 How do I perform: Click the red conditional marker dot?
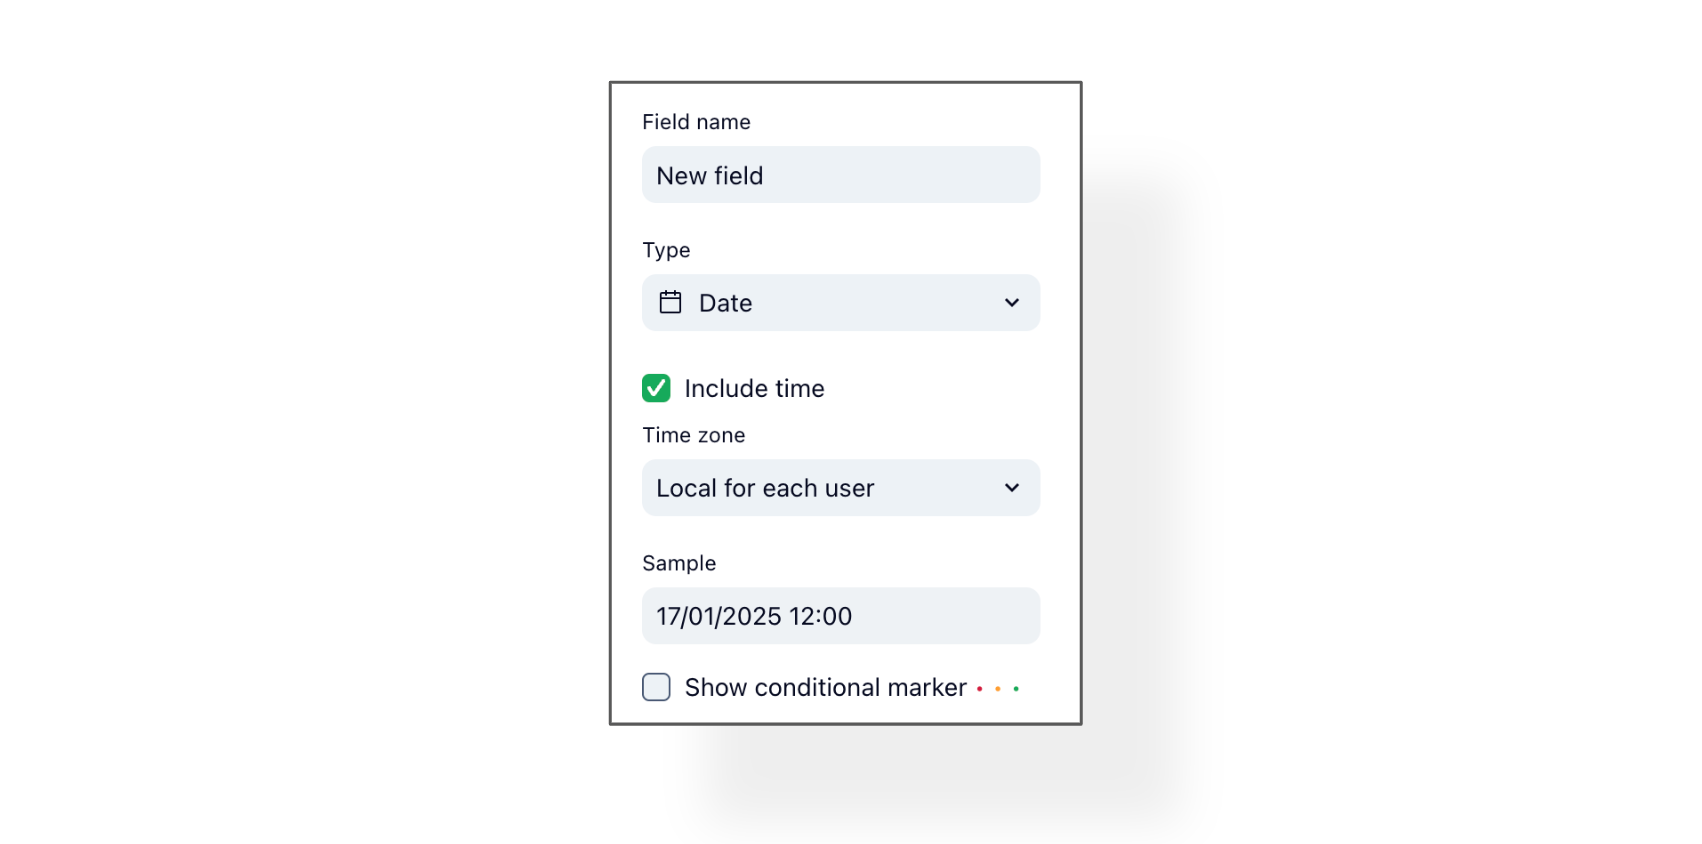tap(979, 689)
